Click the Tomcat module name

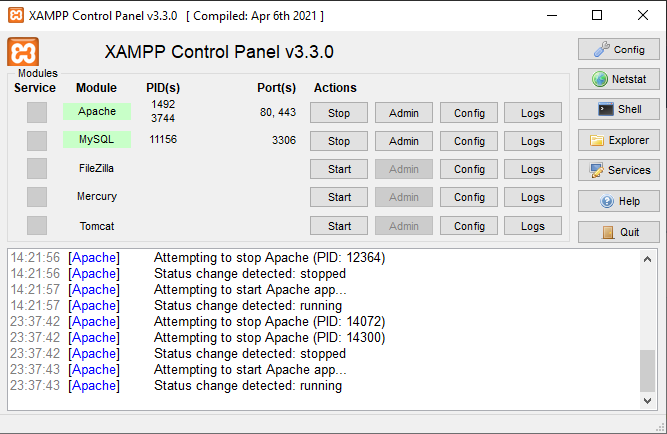tap(97, 226)
